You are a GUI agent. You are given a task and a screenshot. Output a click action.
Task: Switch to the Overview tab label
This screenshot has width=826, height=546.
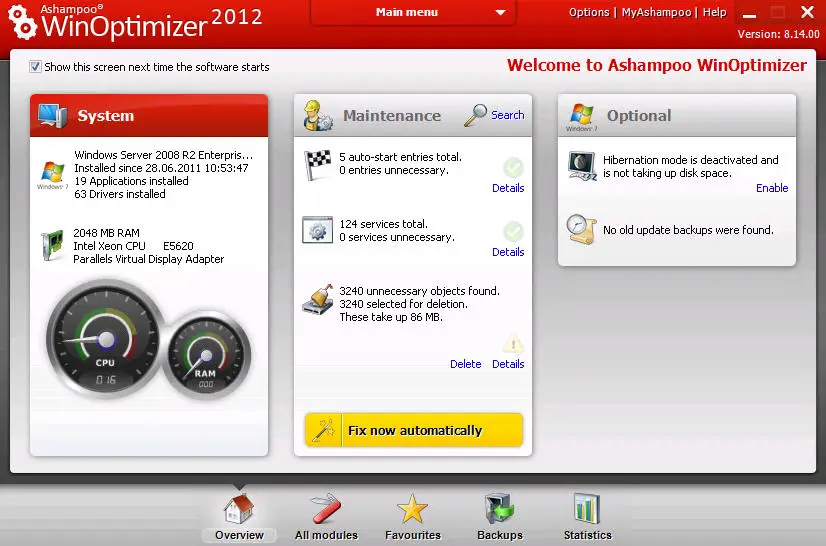click(x=239, y=535)
